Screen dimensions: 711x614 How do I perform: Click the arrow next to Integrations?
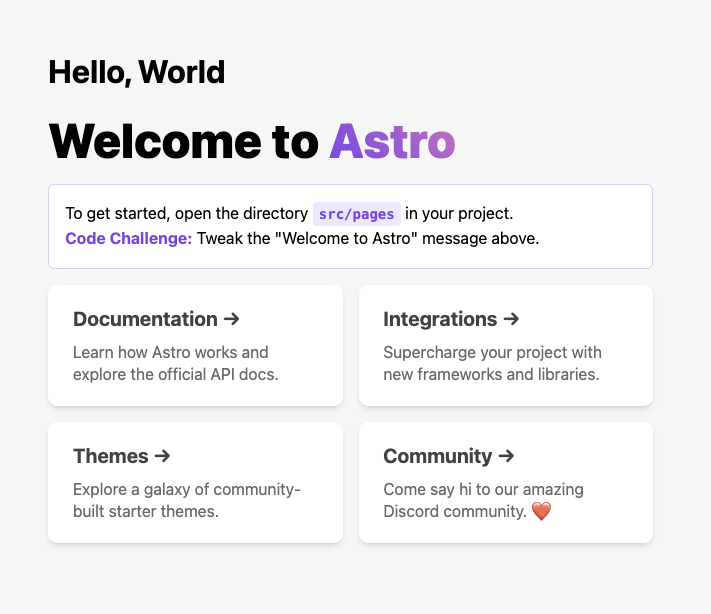coord(511,319)
